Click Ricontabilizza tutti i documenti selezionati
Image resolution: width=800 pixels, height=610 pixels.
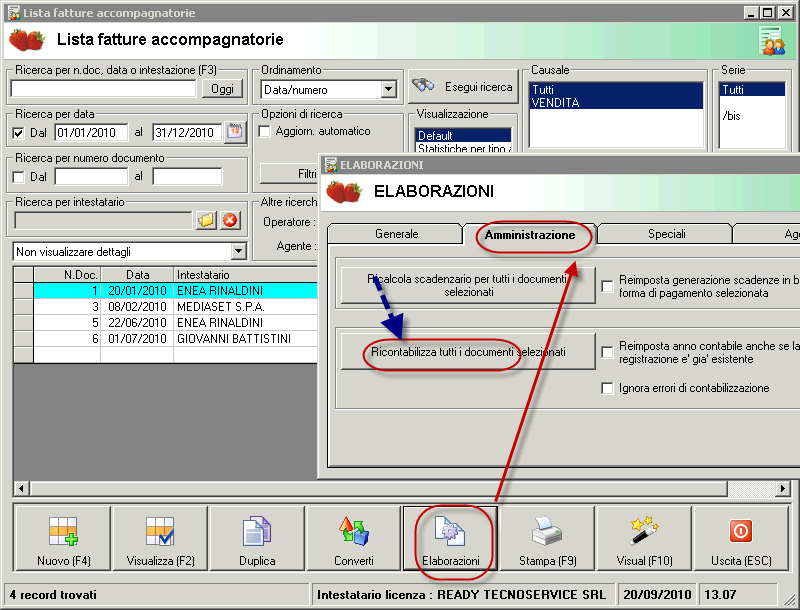[468, 352]
